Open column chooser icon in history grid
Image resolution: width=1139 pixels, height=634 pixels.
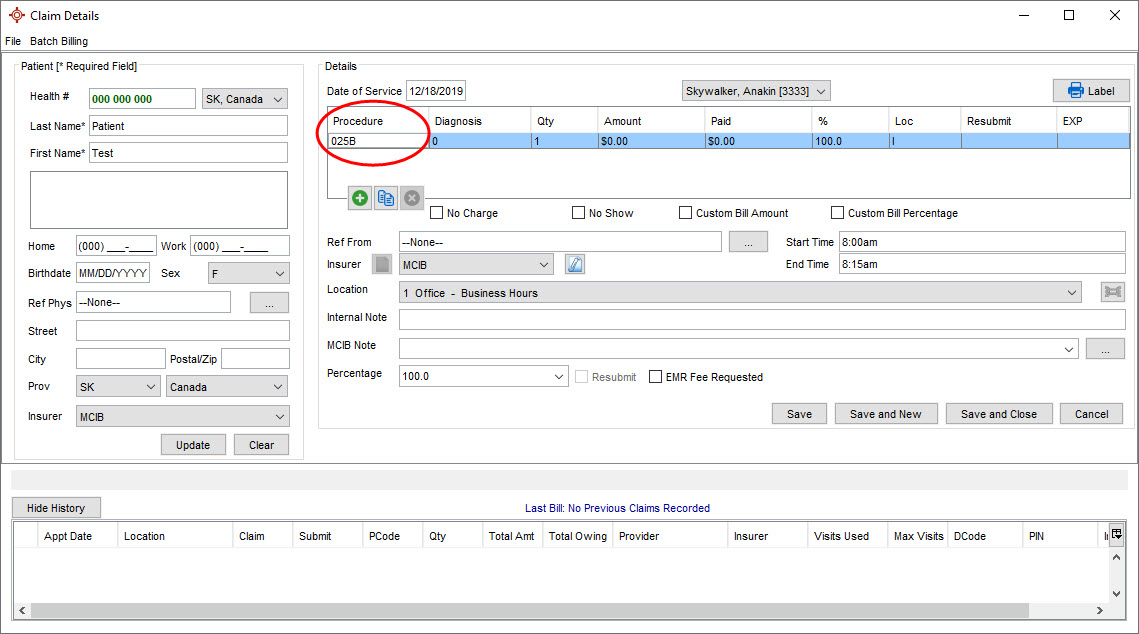click(x=1116, y=535)
